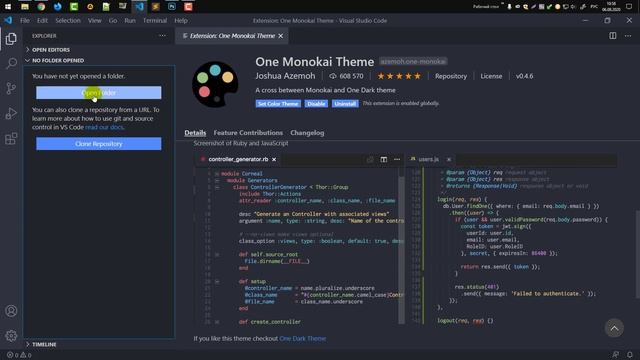Open the extension License link
Viewport: 640px width, 360px height.
point(491,76)
